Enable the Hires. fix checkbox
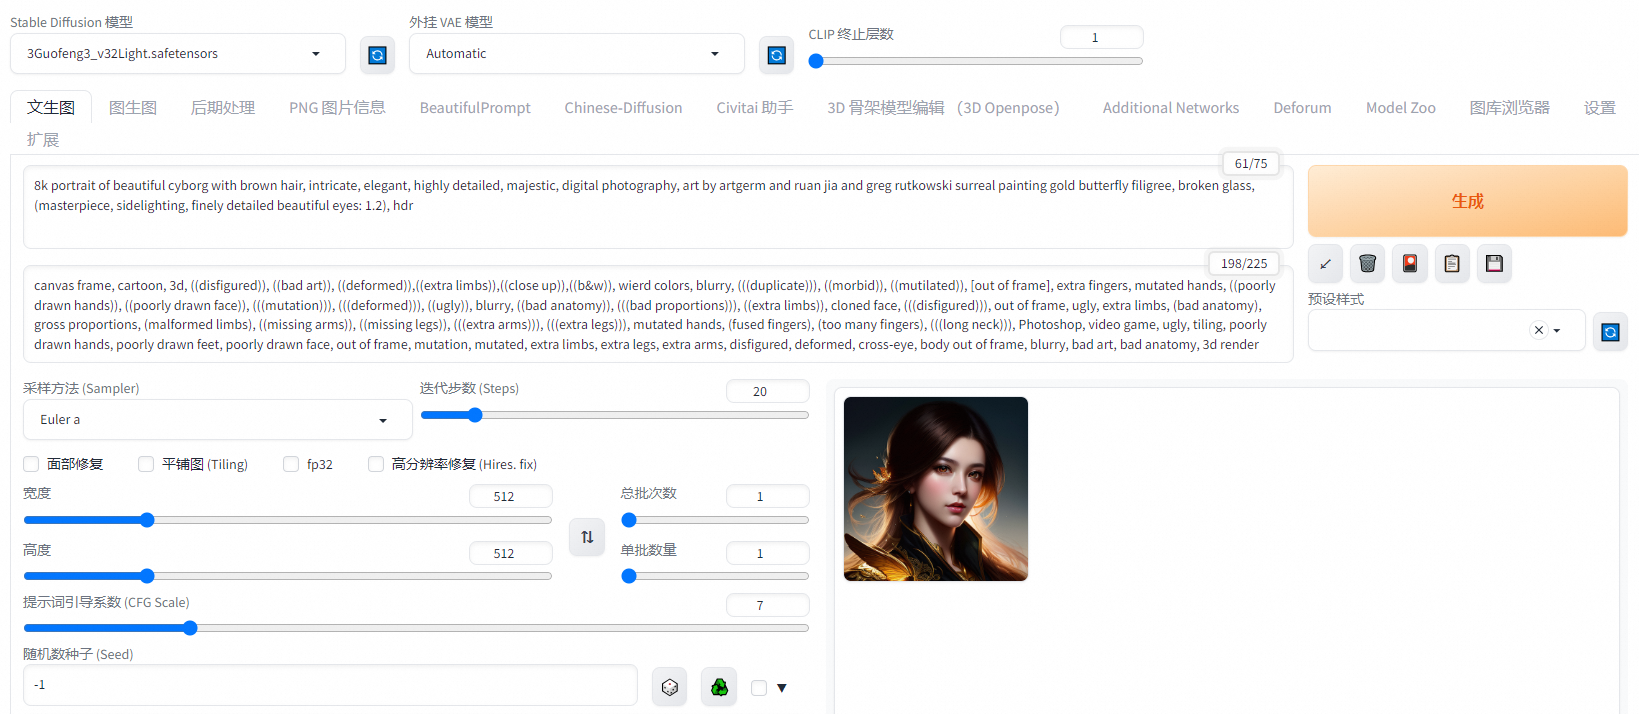Viewport: 1639px width, 714px height. pos(376,464)
